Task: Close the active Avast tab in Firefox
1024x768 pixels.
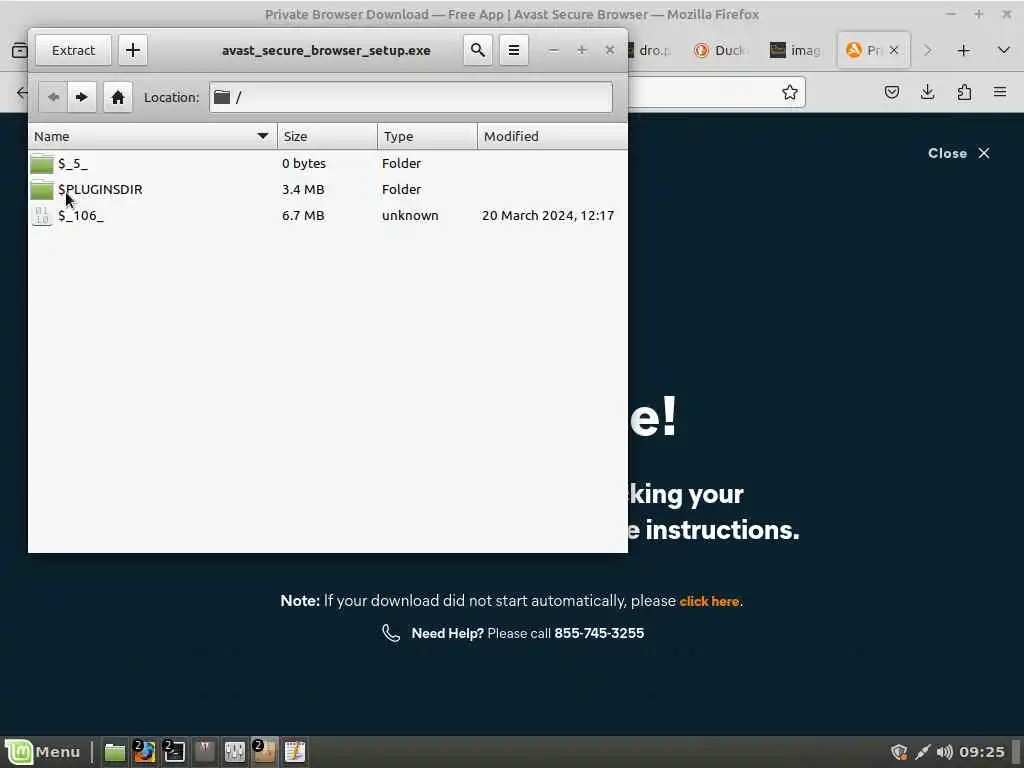Action: [894, 50]
